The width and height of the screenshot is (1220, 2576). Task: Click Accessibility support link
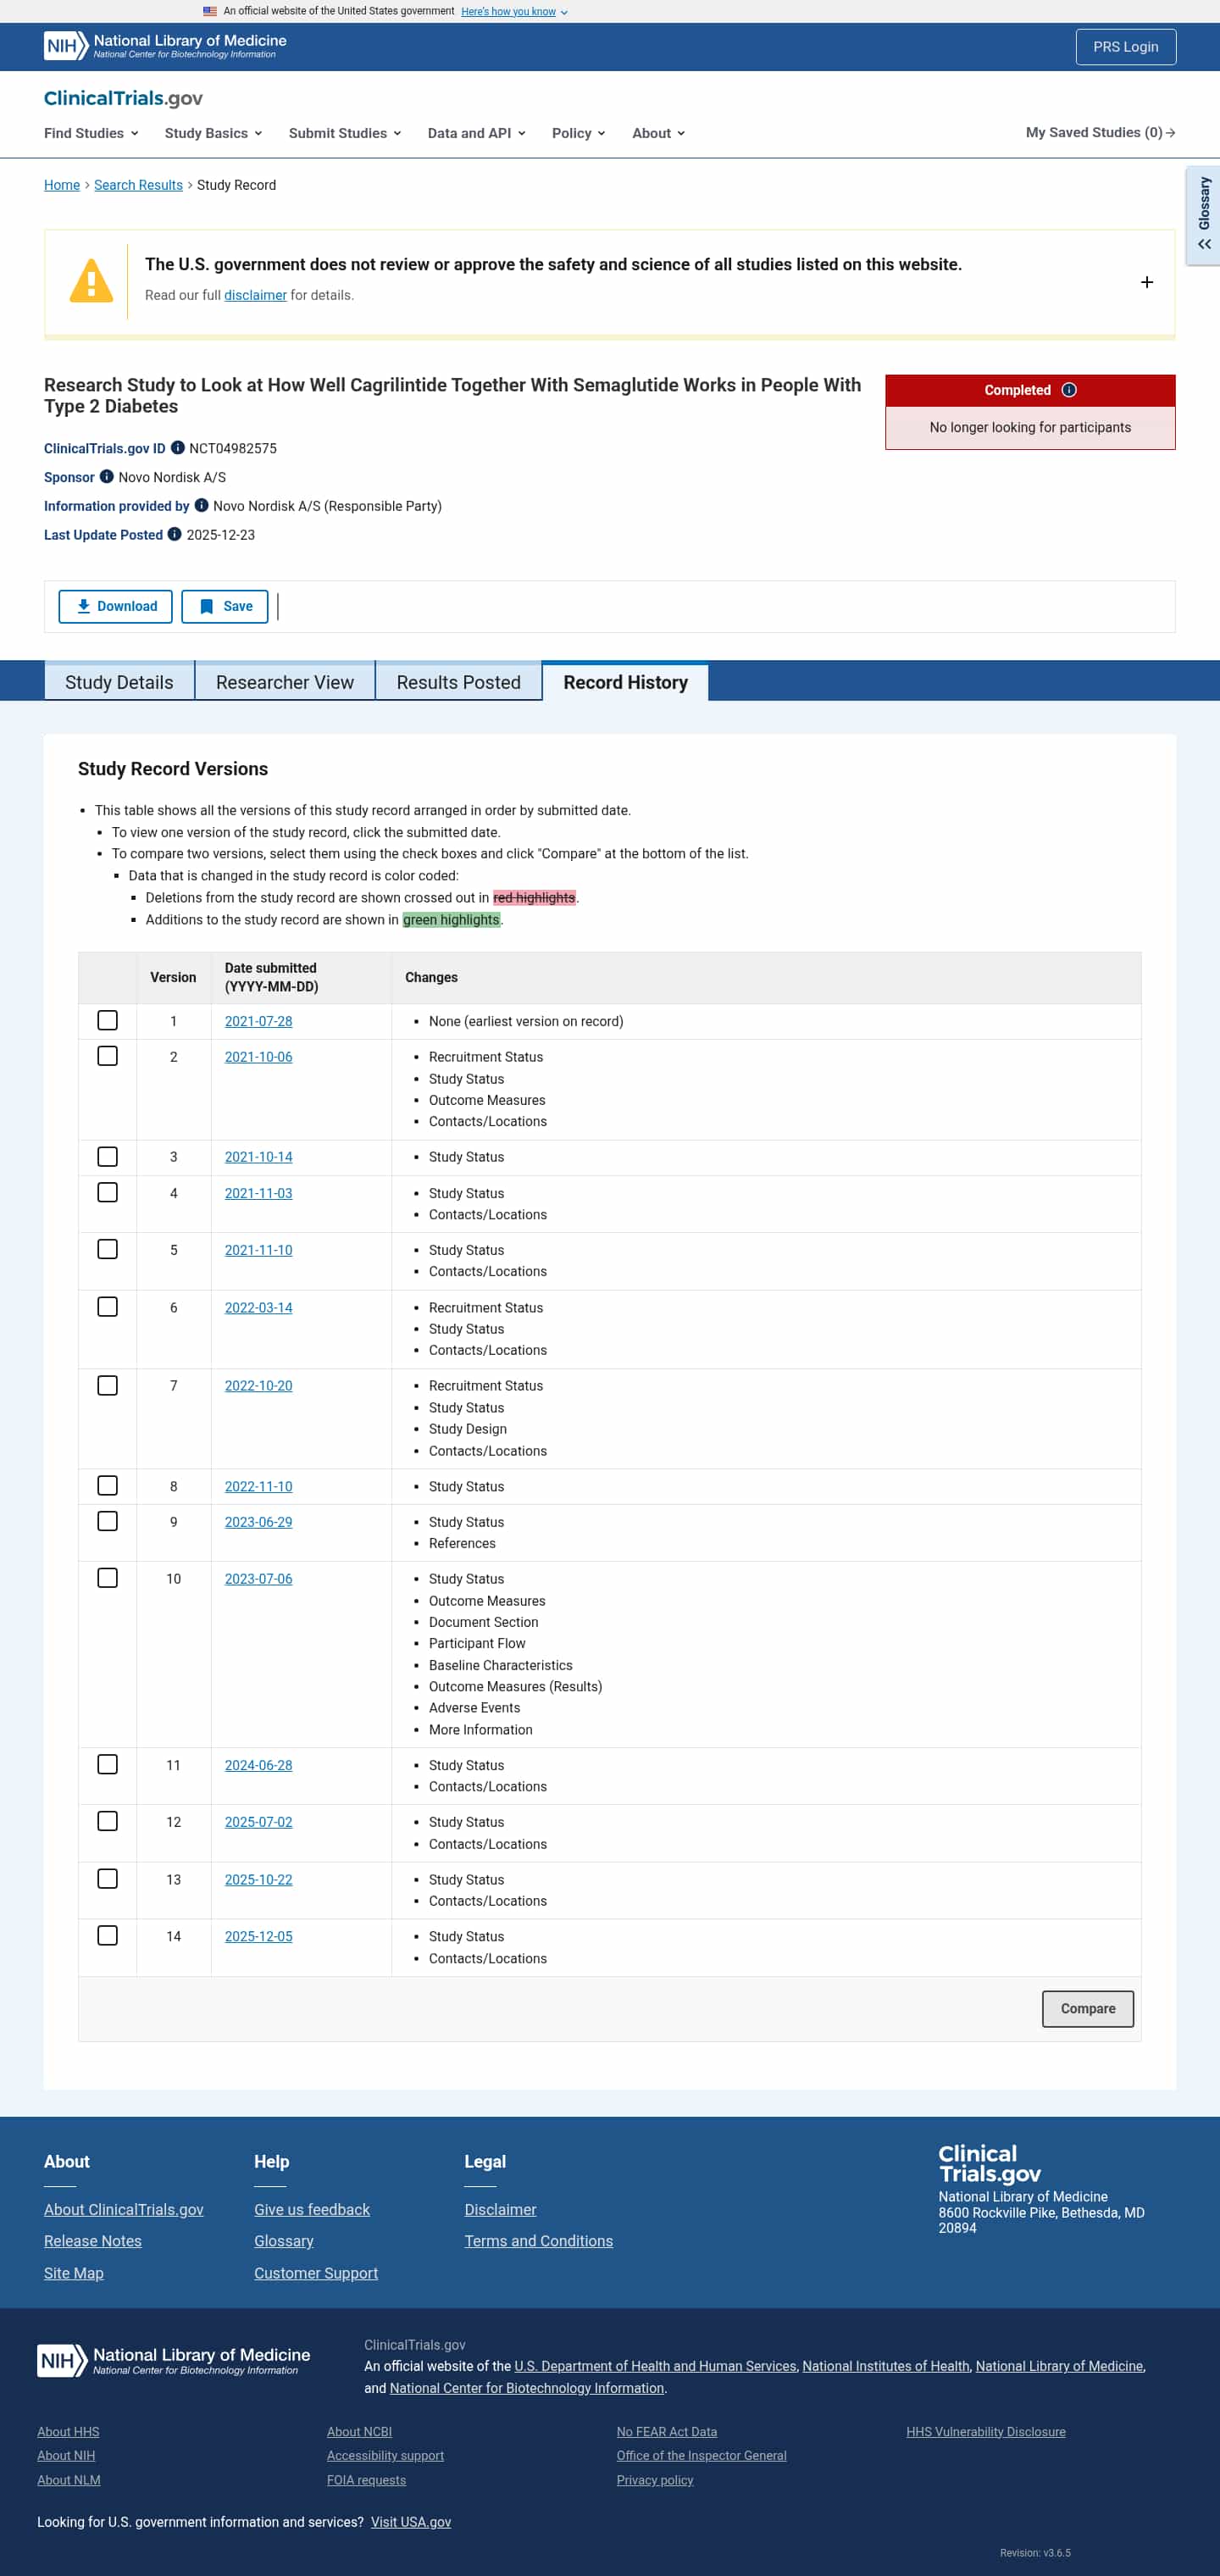[386, 2455]
